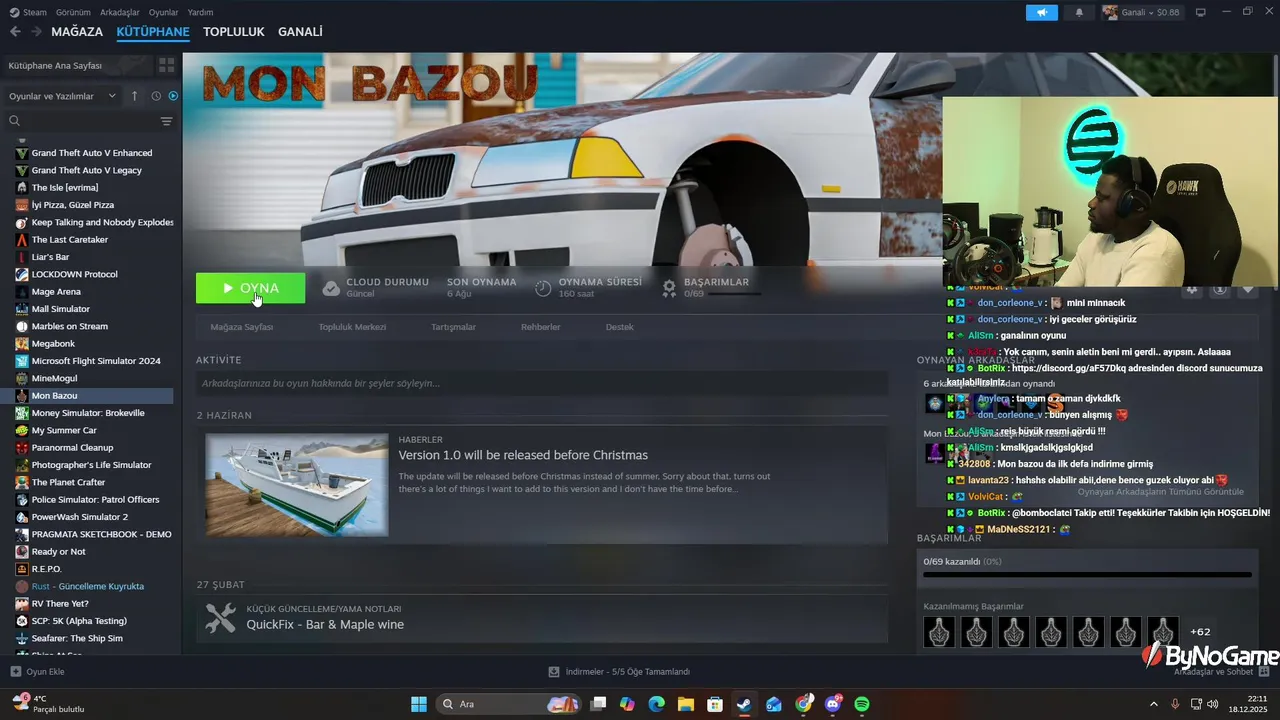Toggle recent activity clock filter
The width and height of the screenshot is (1280, 720).
click(x=156, y=96)
